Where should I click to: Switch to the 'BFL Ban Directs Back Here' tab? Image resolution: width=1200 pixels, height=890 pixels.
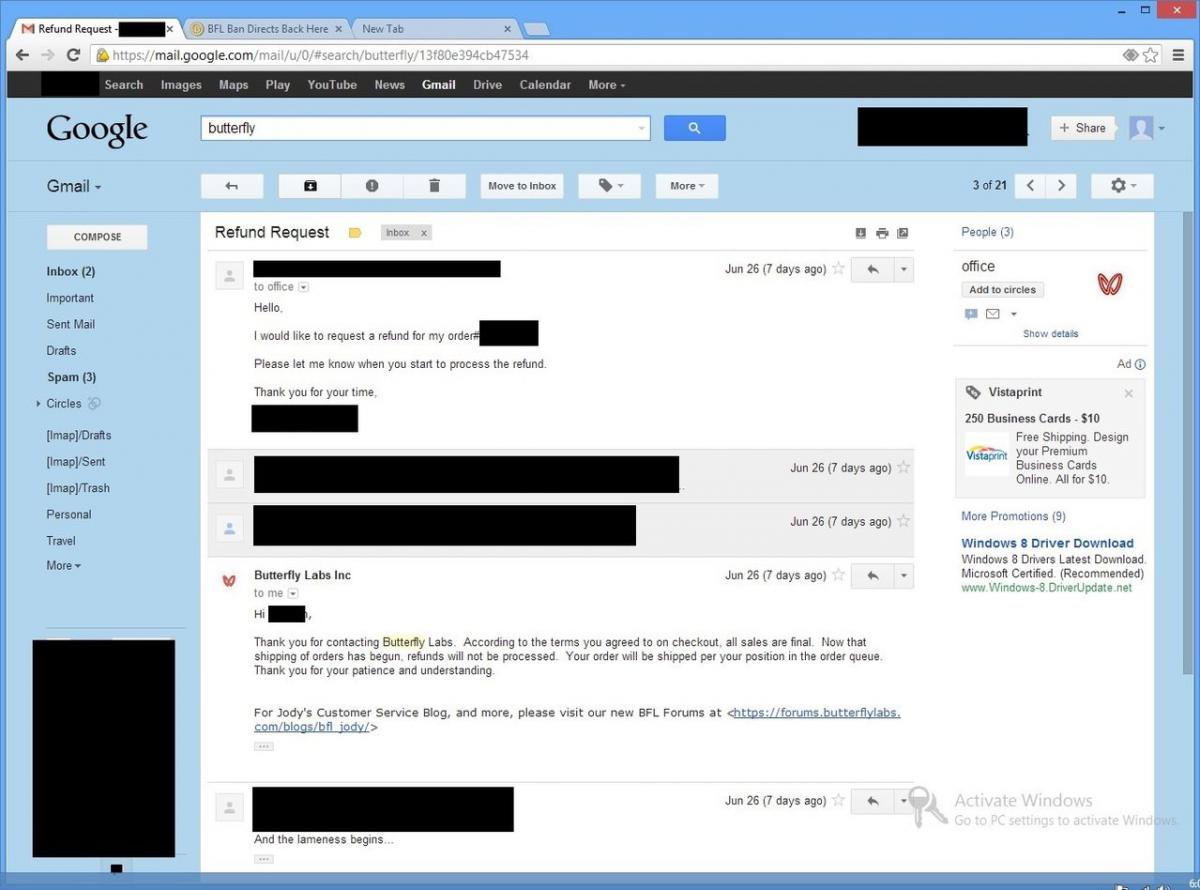(266, 29)
